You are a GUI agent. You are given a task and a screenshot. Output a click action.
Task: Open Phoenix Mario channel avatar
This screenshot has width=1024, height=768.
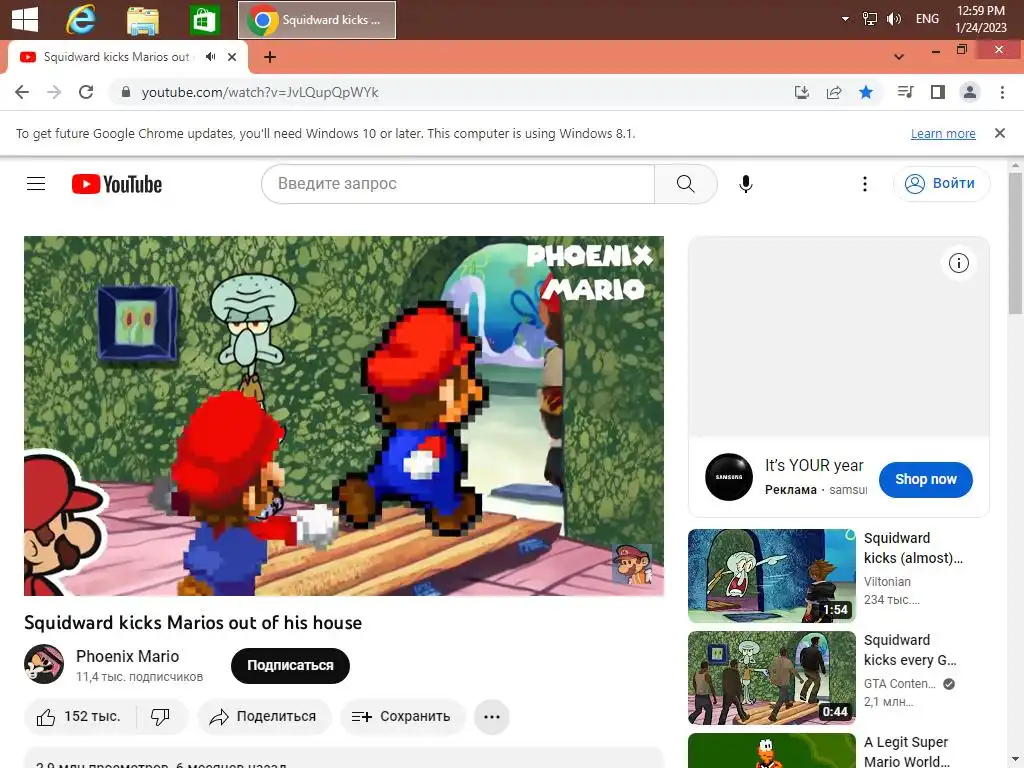coord(44,664)
